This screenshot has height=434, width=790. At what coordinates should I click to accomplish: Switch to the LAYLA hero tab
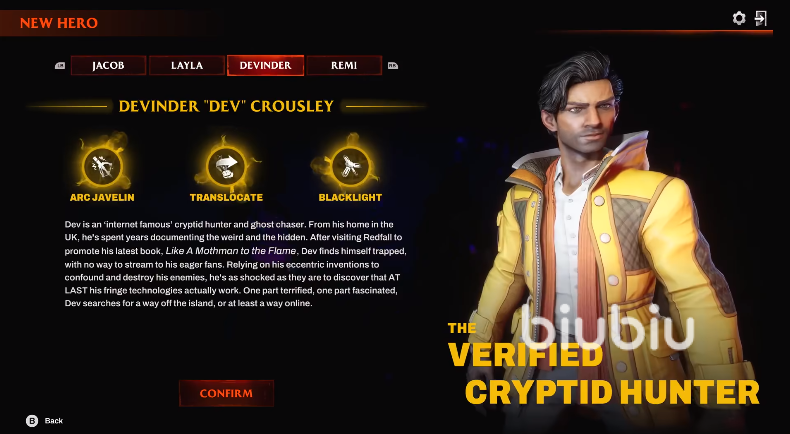(187, 66)
